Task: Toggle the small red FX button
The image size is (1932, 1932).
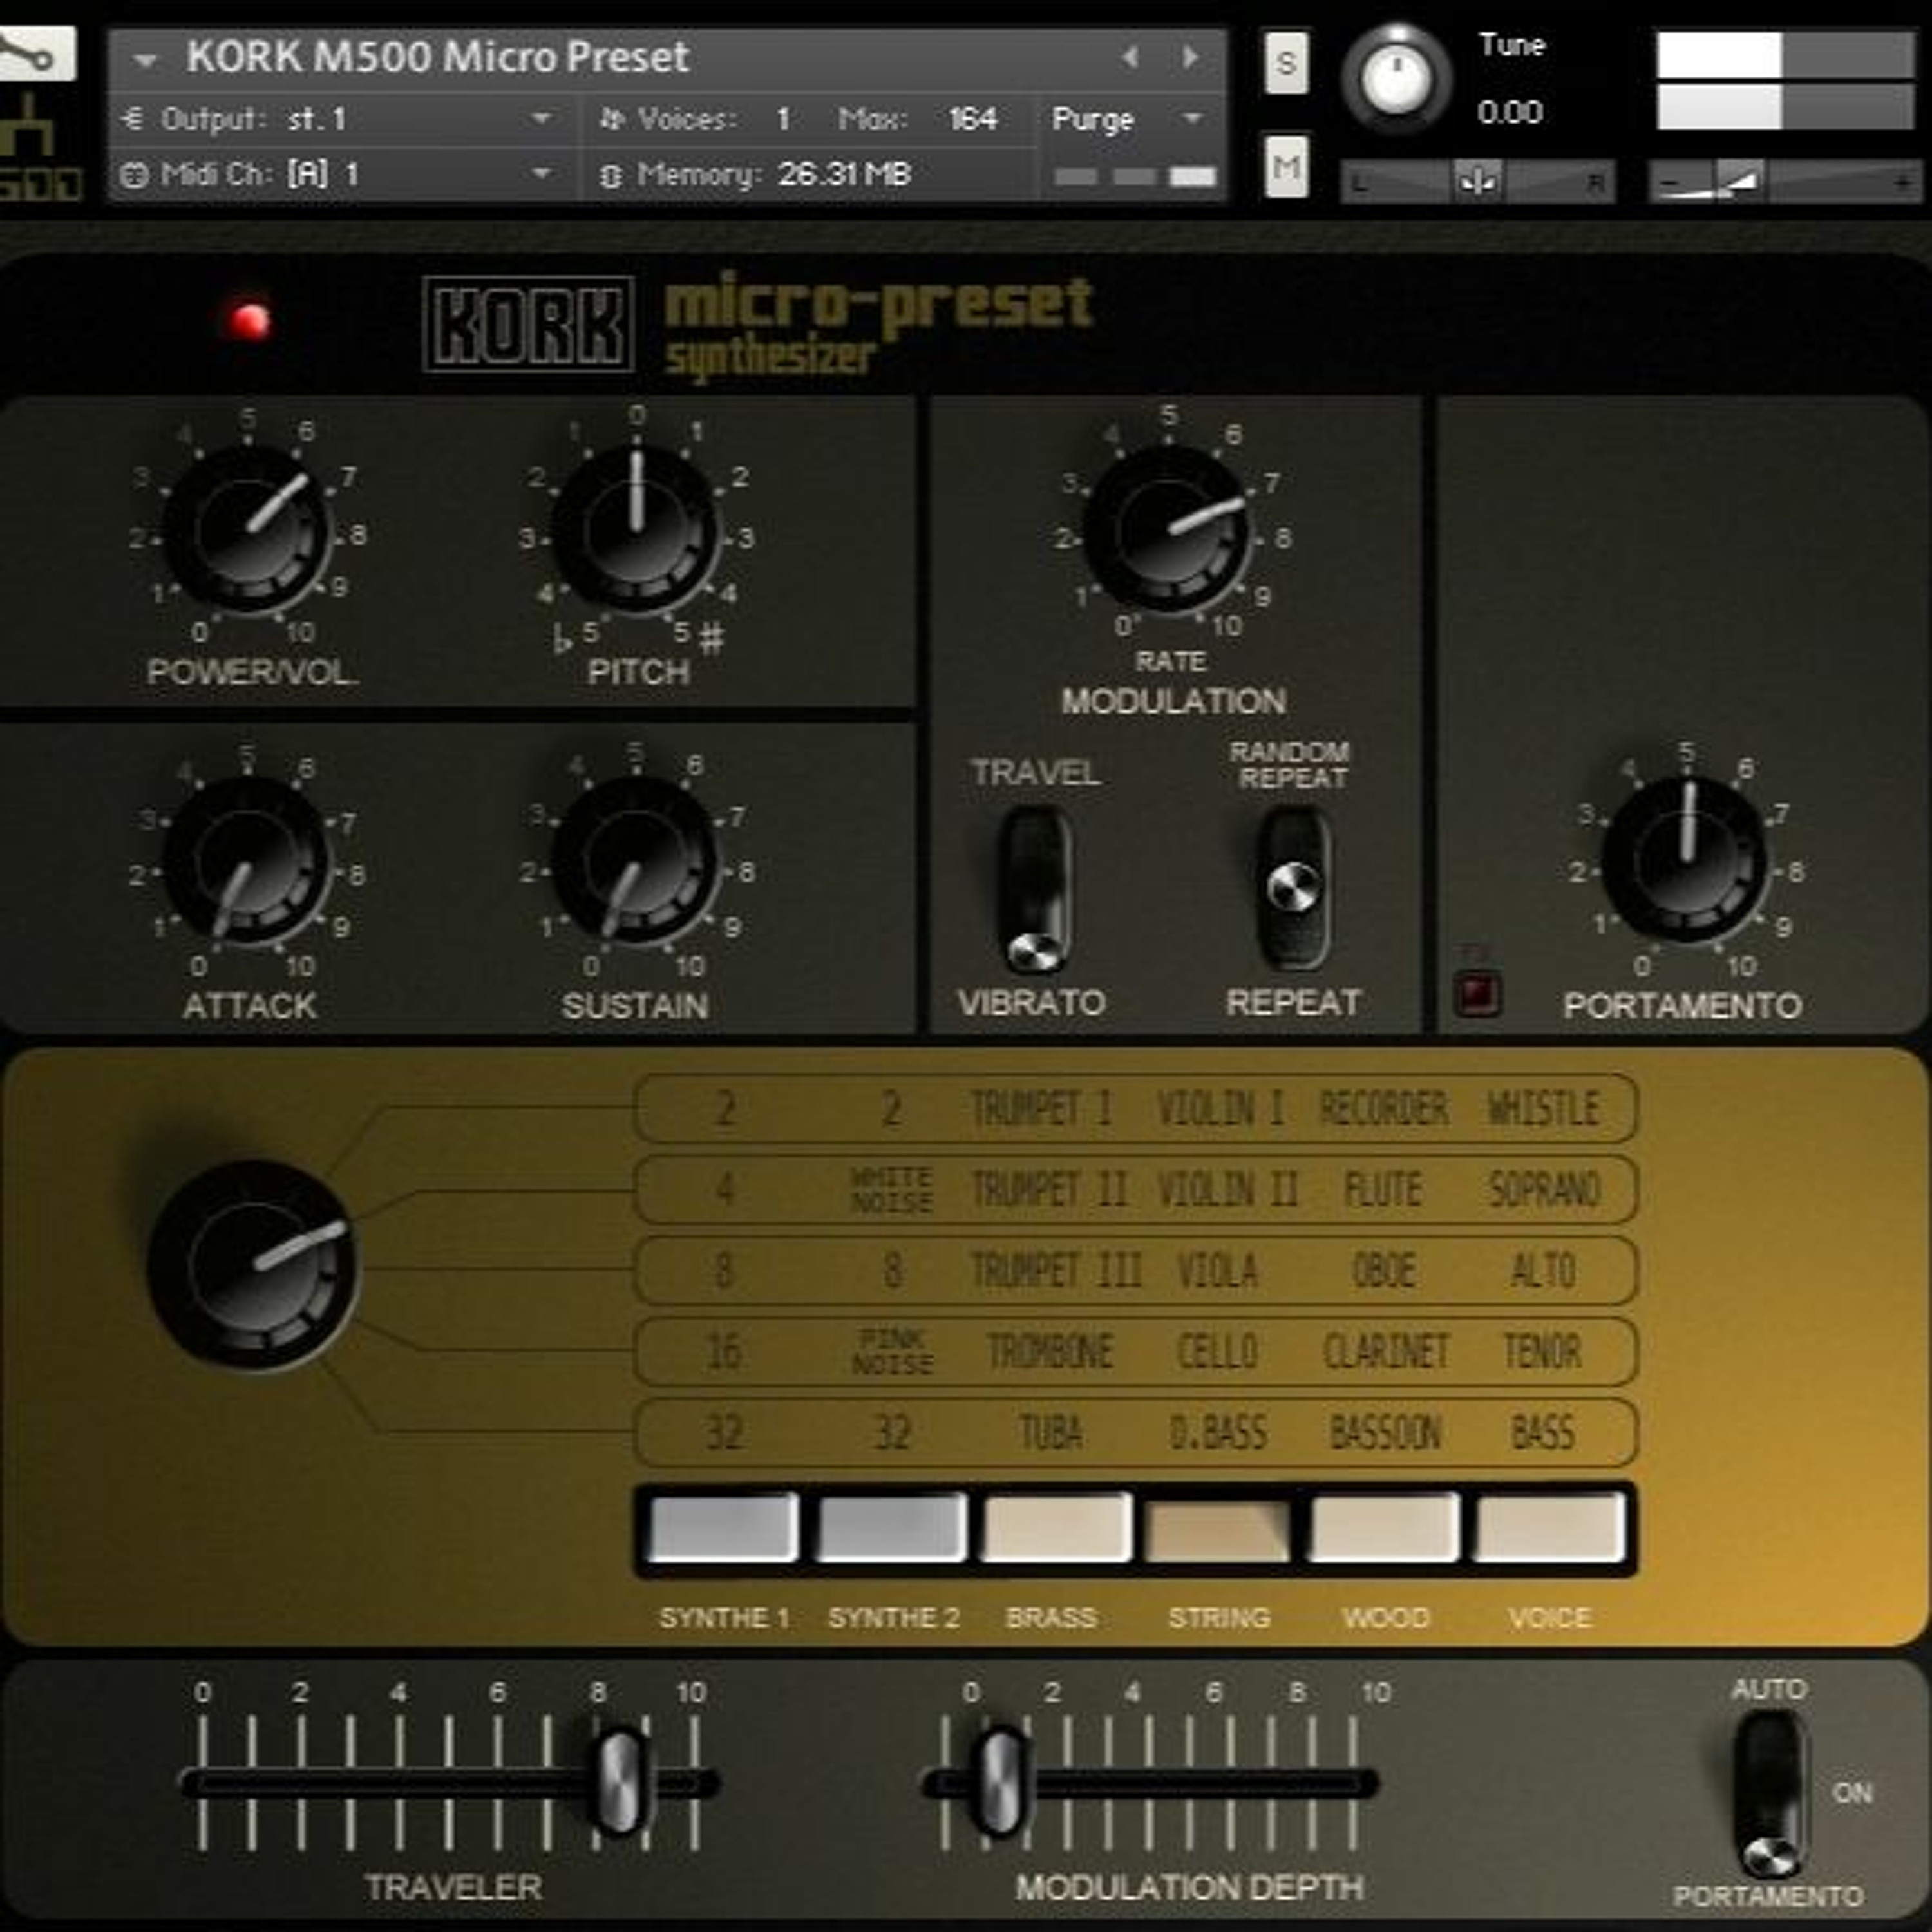Action: [x=1477, y=993]
